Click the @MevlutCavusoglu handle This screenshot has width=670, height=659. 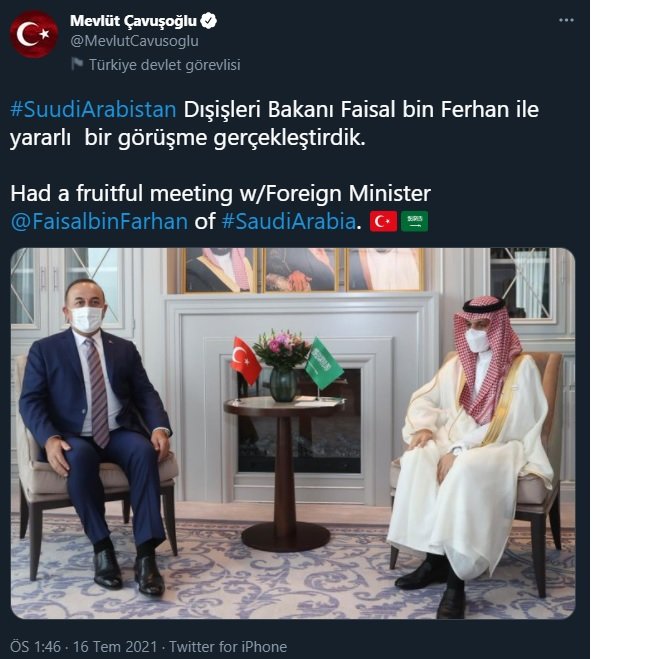pos(134,41)
